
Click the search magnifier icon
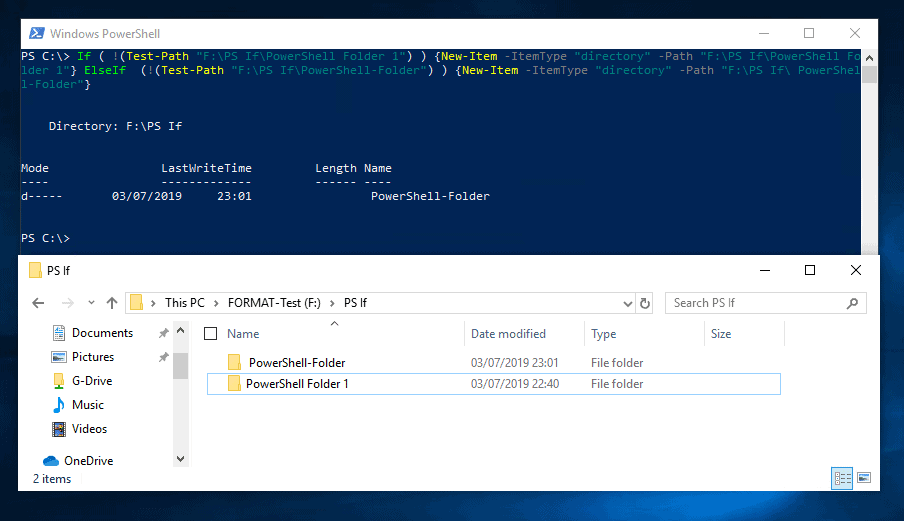[853, 303]
